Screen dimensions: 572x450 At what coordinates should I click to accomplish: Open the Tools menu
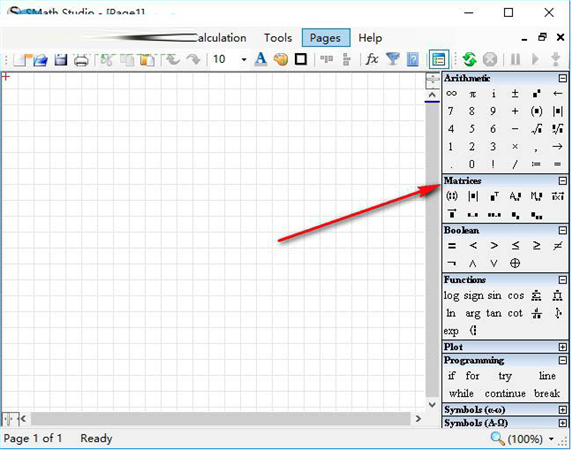(278, 38)
